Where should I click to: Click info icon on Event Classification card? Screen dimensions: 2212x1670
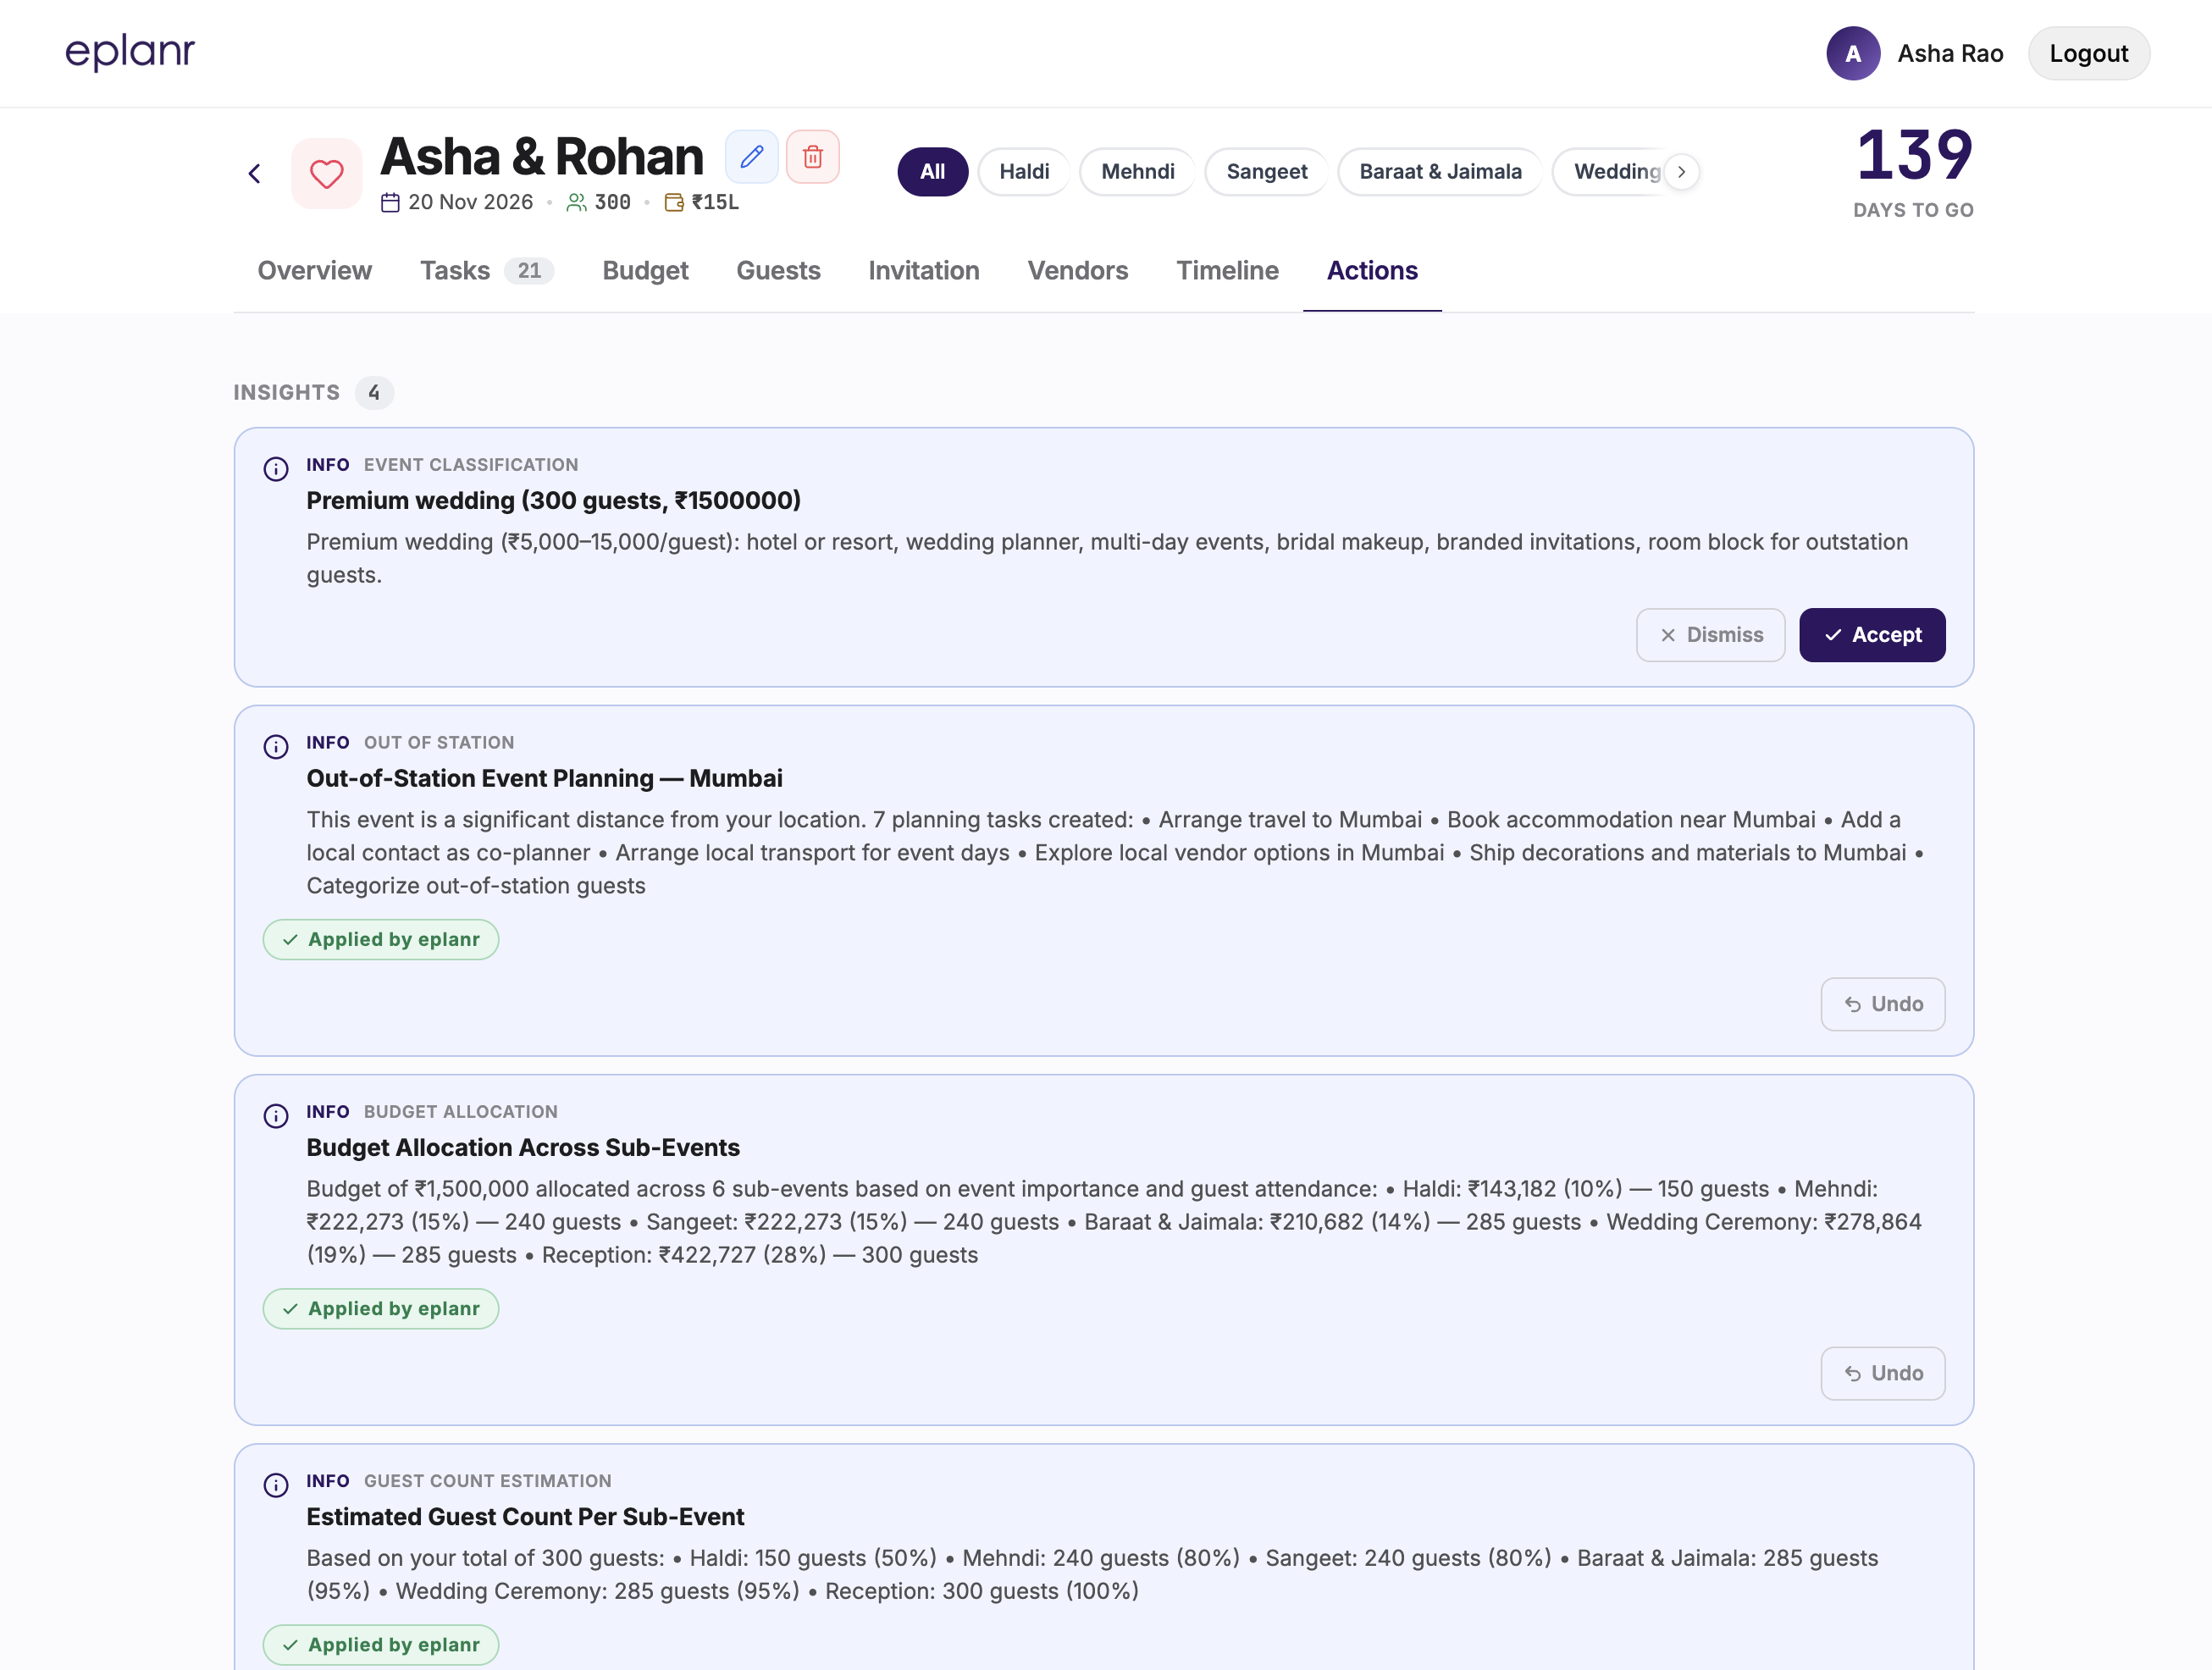pos(276,469)
